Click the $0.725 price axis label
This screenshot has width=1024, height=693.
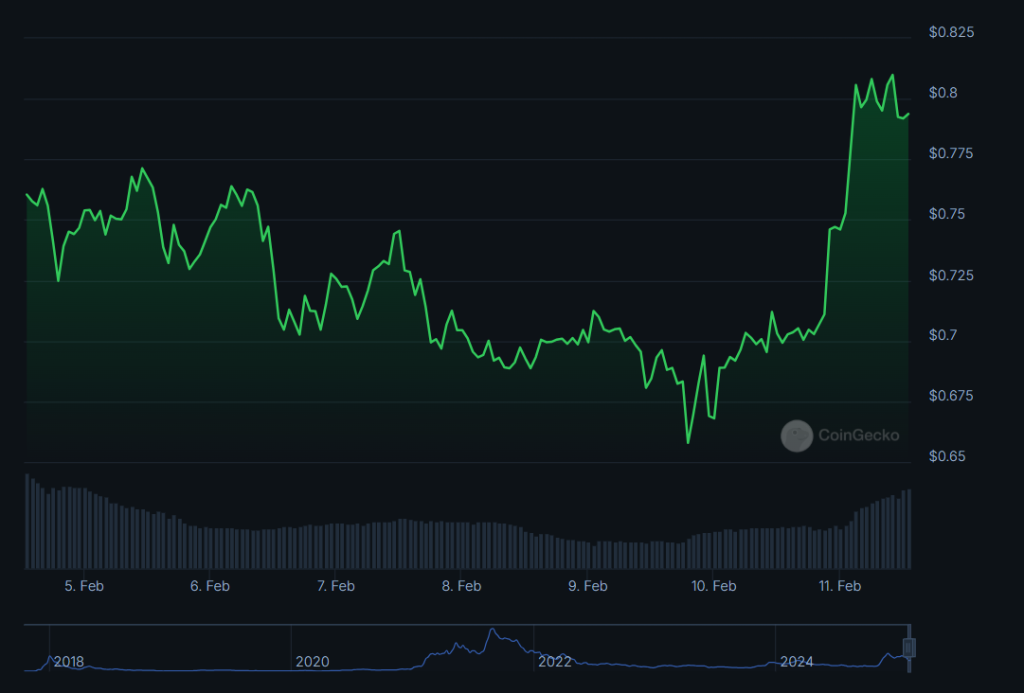[x=951, y=275]
